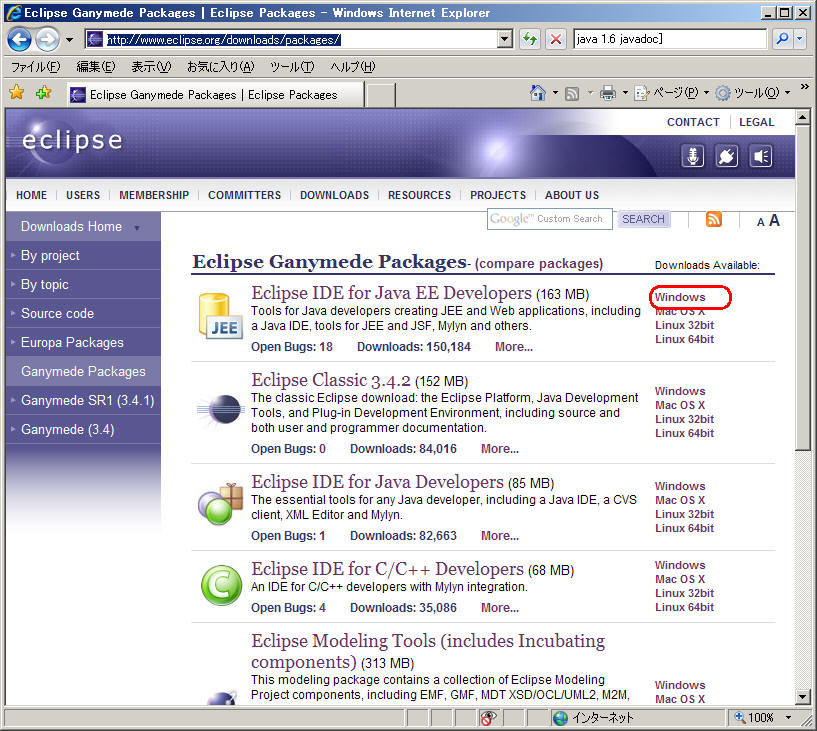Click the microphone icon in Eclipse header
The width and height of the screenshot is (817, 731).
[x=693, y=156]
